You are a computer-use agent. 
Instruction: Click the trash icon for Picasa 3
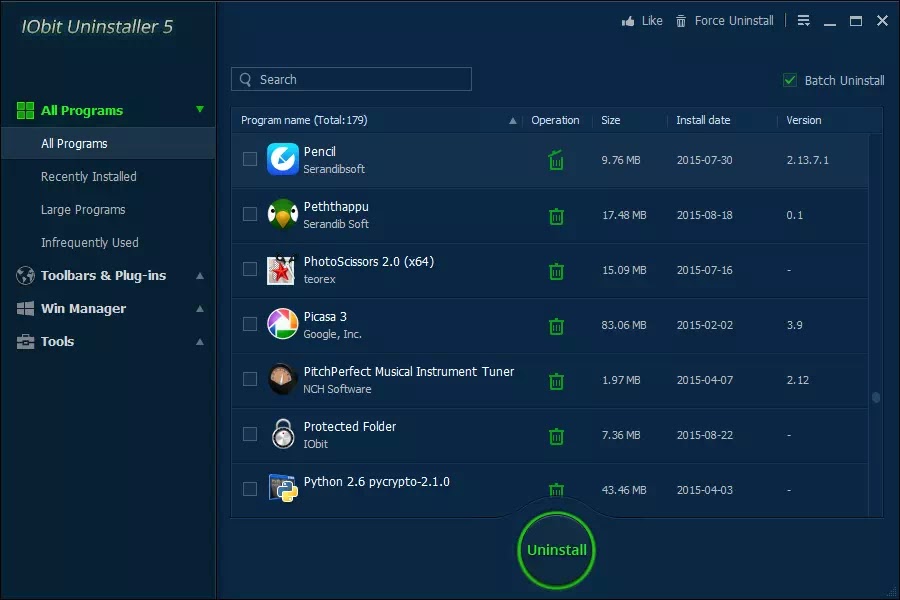click(x=556, y=326)
